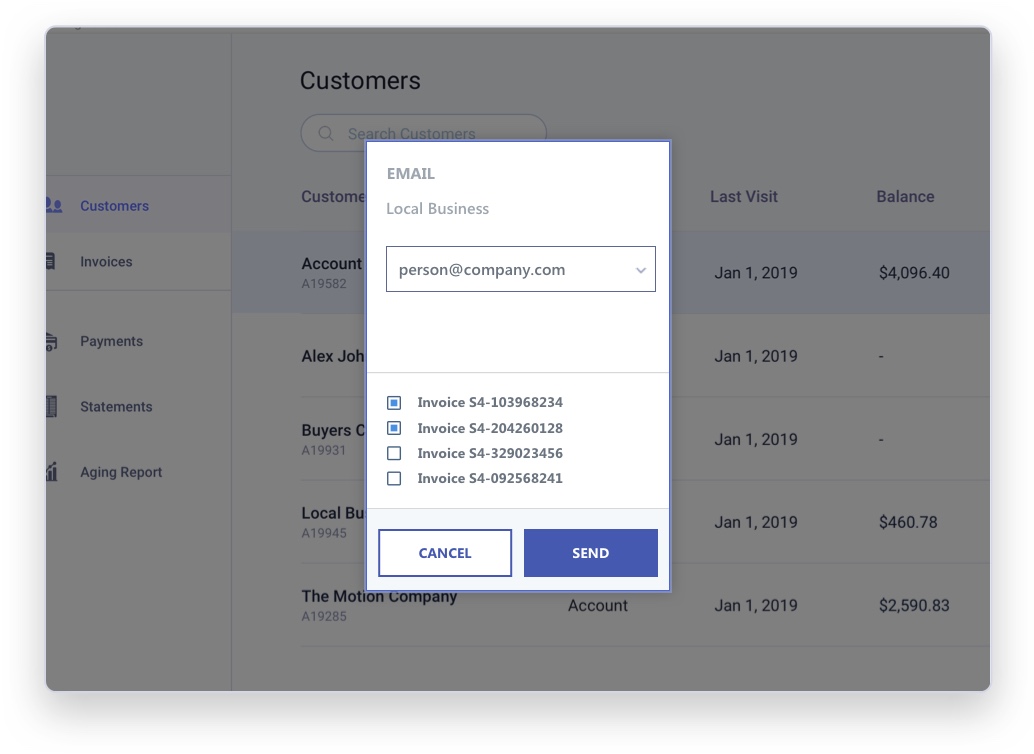The image size is (1034, 754).
Task: Click the Aging Report chart icon
Action: 52,471
